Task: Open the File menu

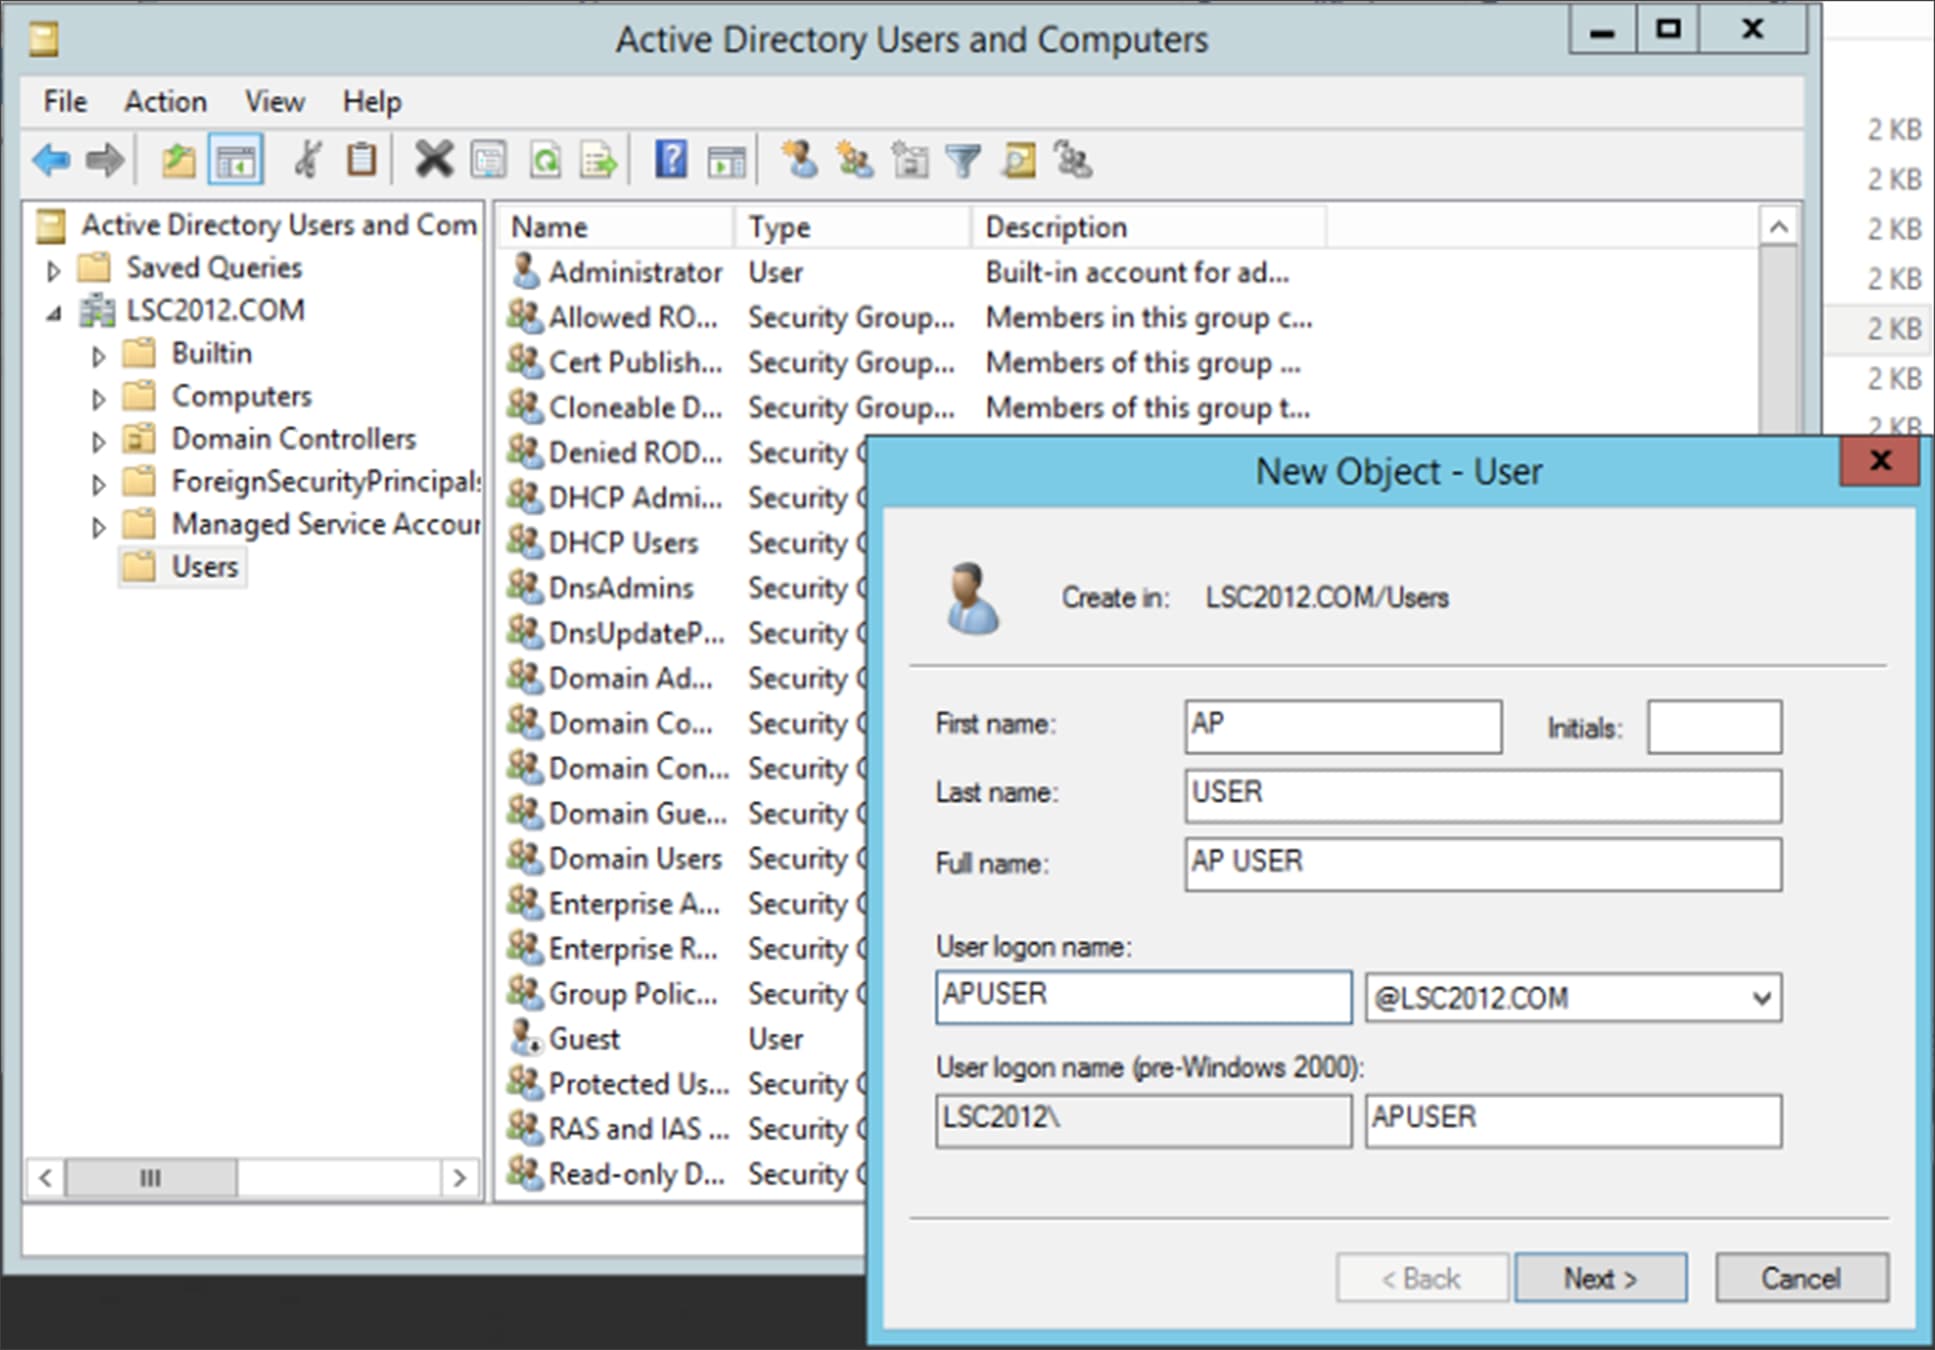Action: click(x=65, y=101)
